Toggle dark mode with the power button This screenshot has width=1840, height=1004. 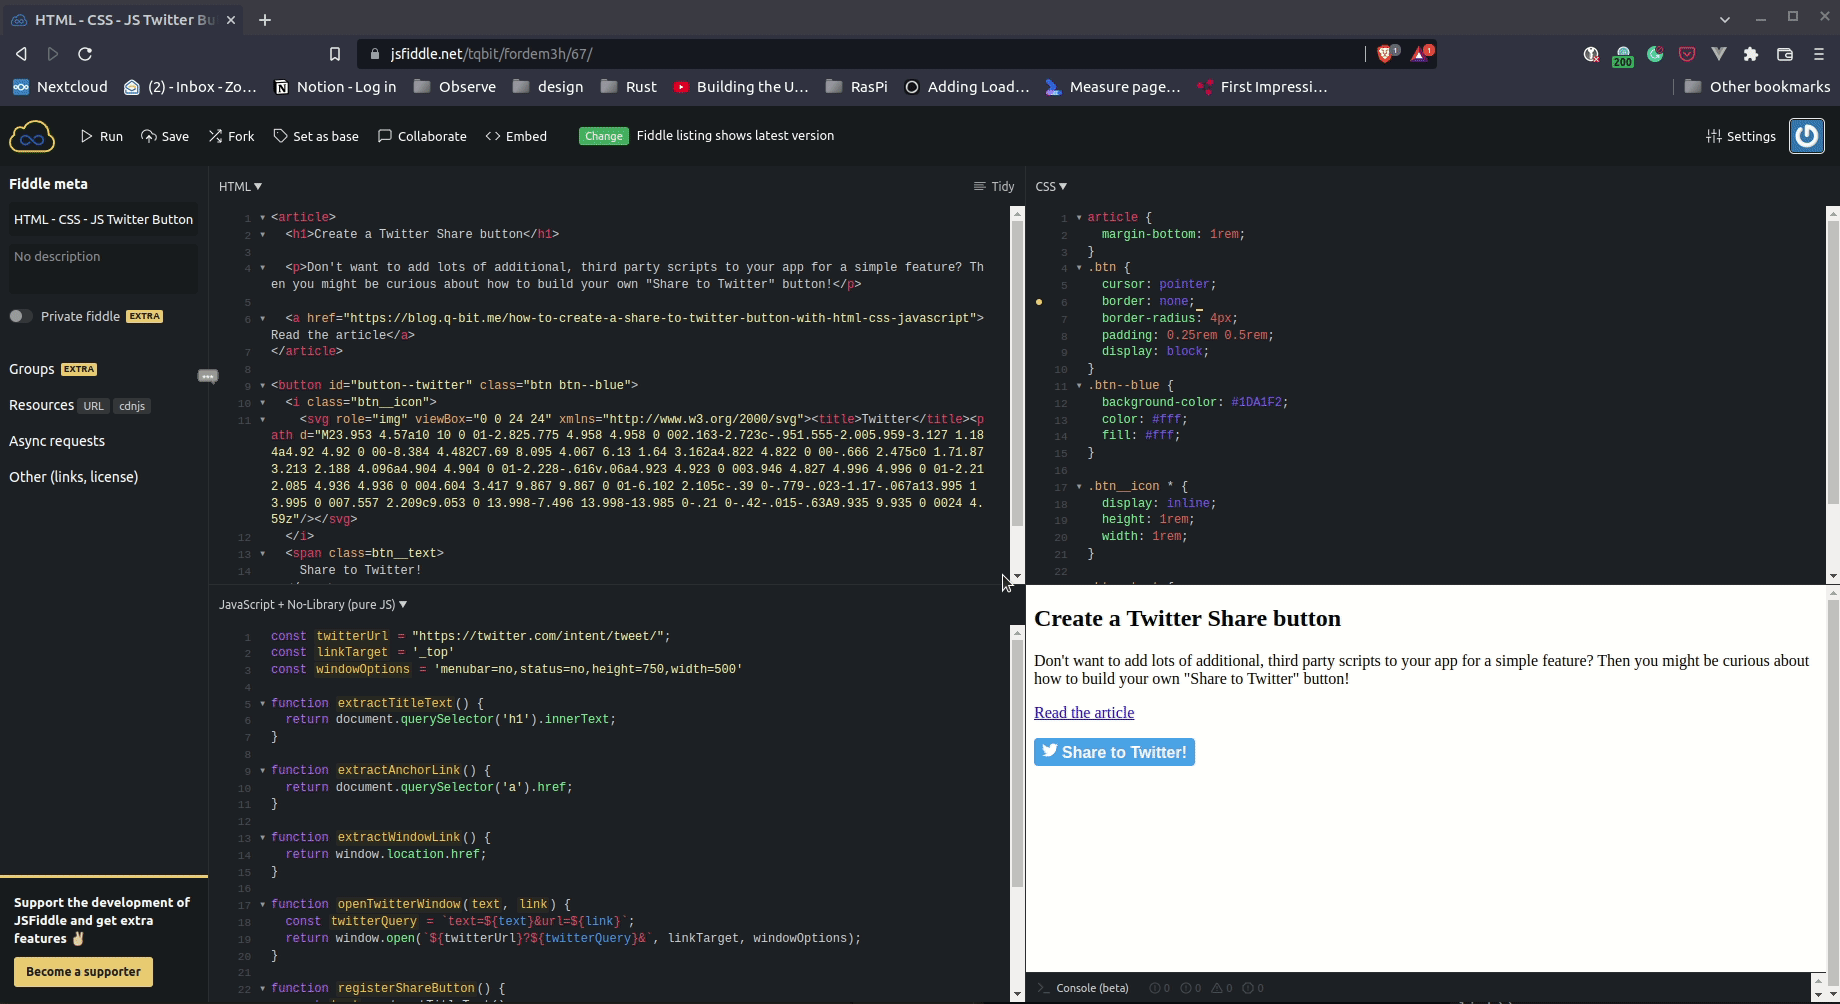[x=1807, y=136]
